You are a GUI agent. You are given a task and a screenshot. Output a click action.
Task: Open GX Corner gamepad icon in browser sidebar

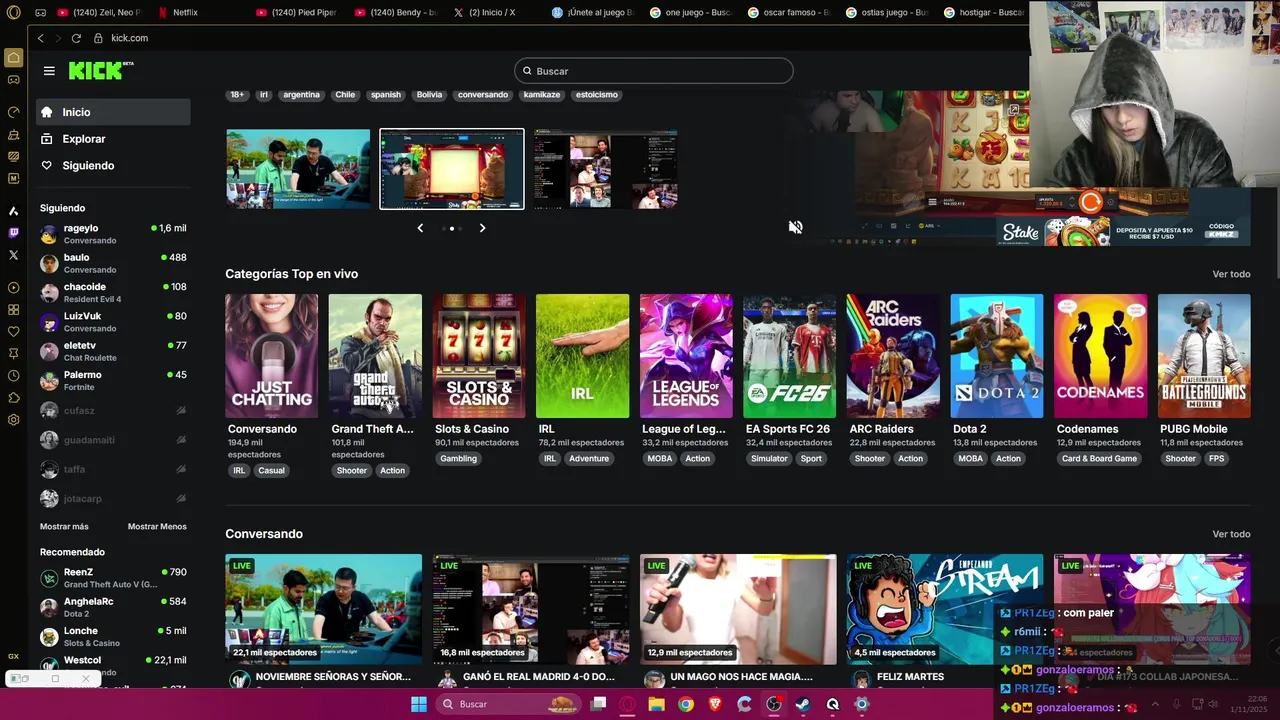point(14,80)
